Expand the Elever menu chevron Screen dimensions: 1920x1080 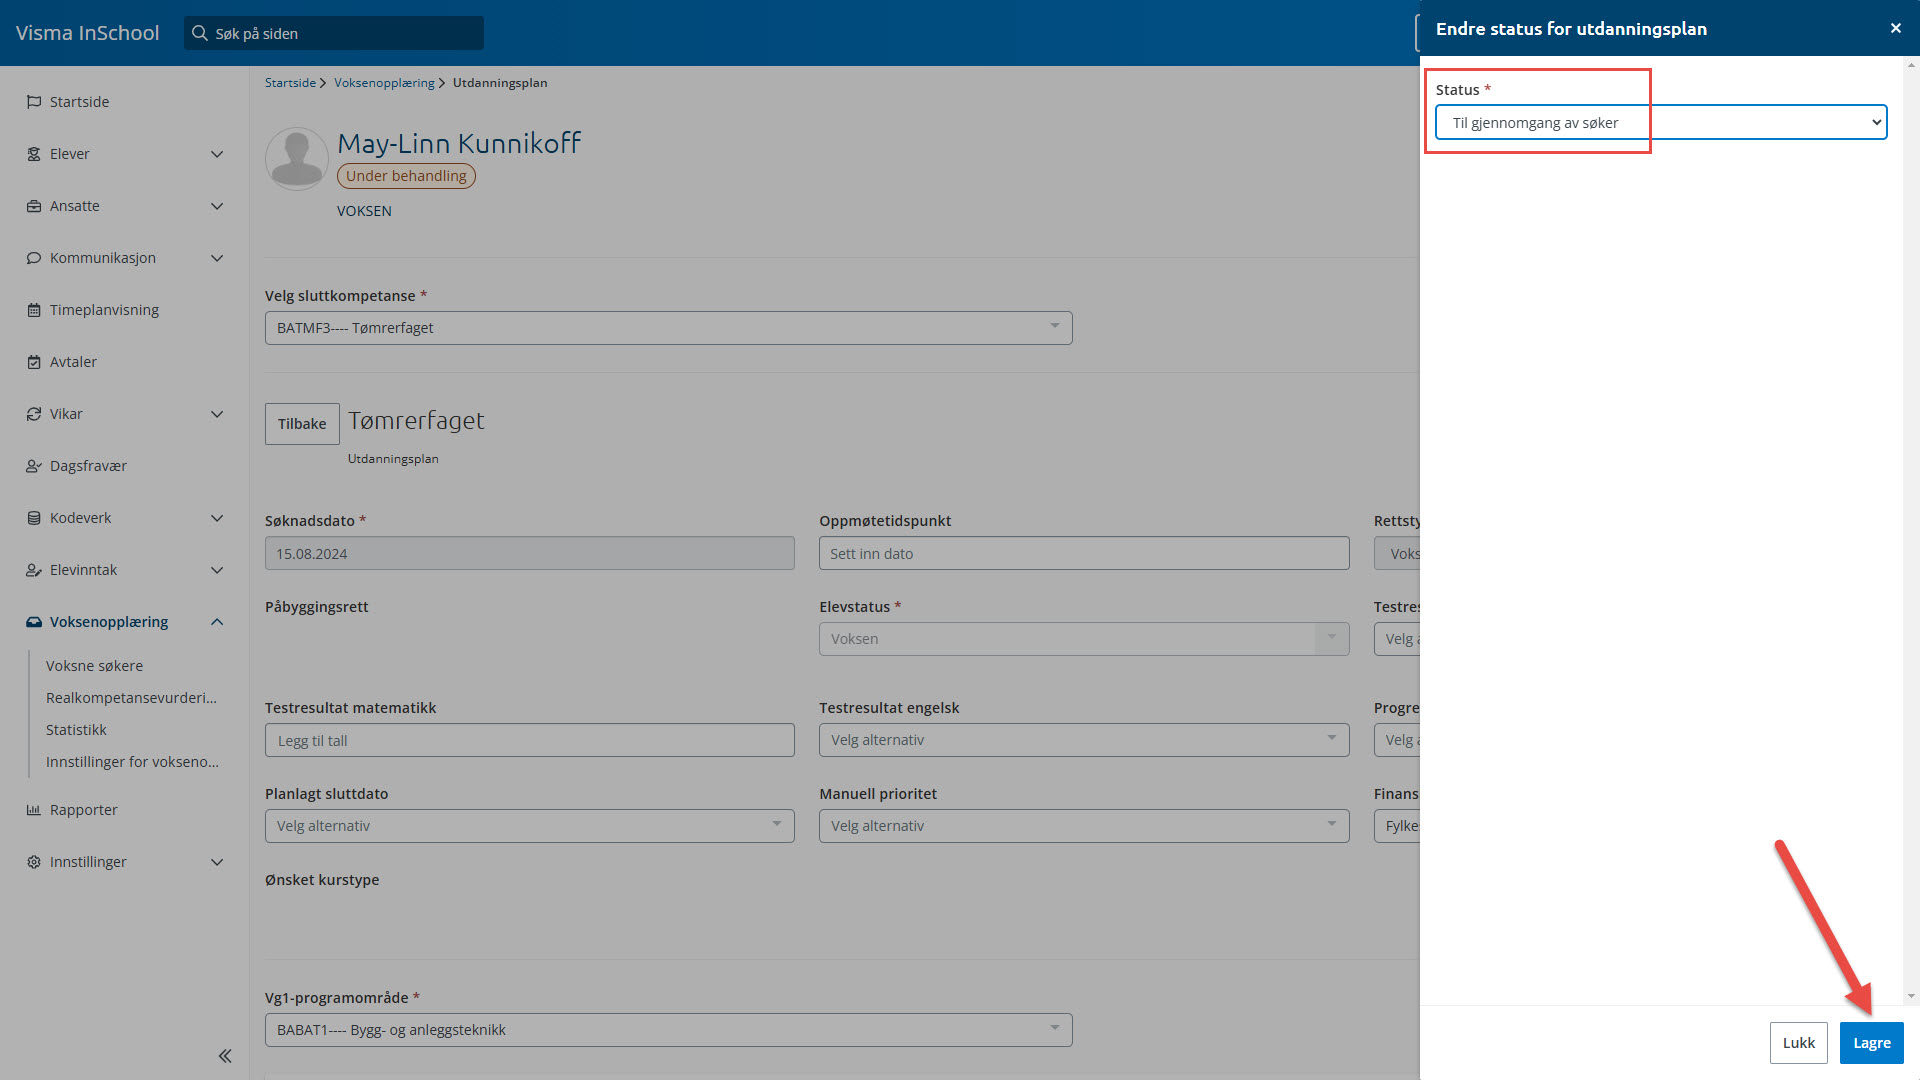point(217,154)
